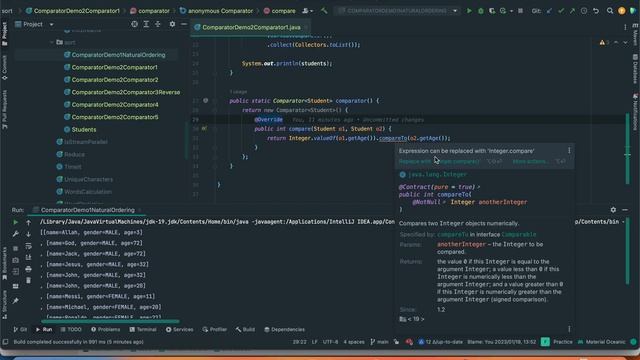The image size is (640, 360).
Task: Open run configuration wrench icon in Run panel
Action: point(16,234)
